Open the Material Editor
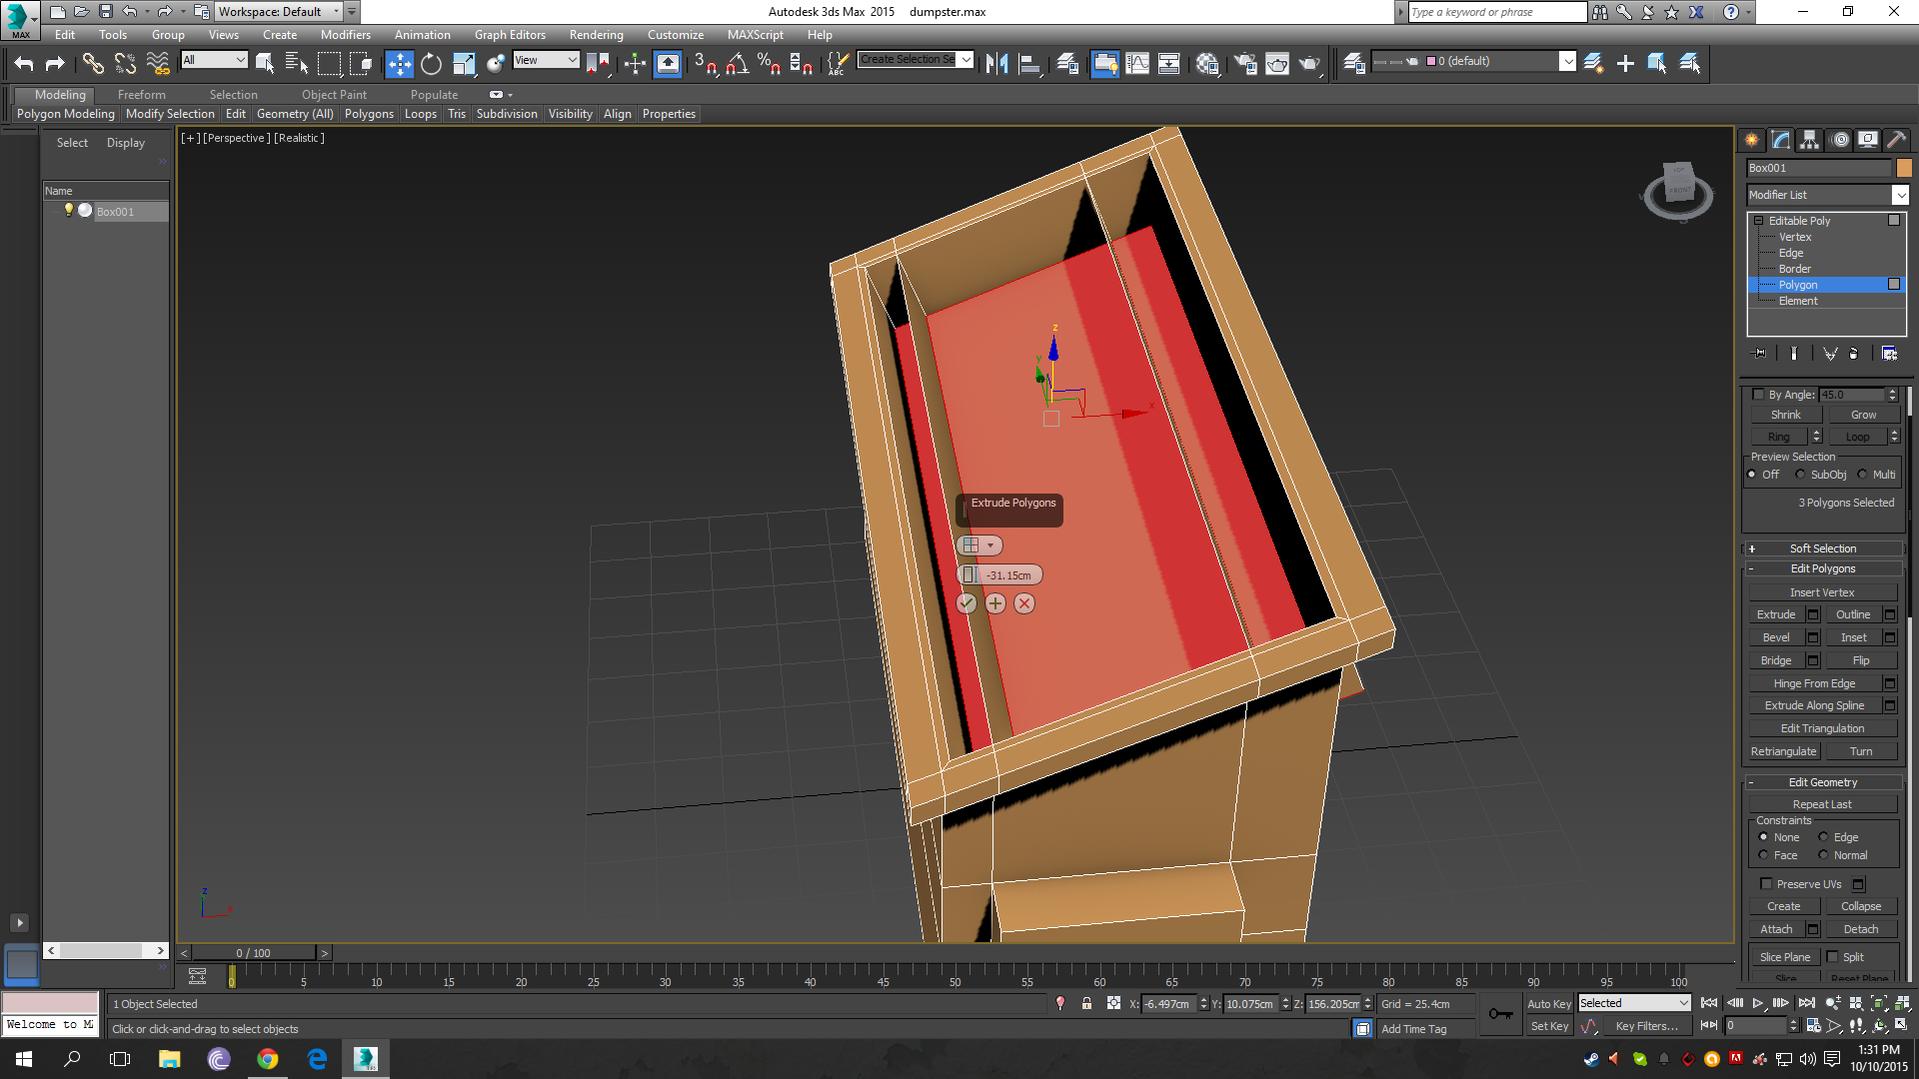 pyautogui.click(x=1206, y=63)
